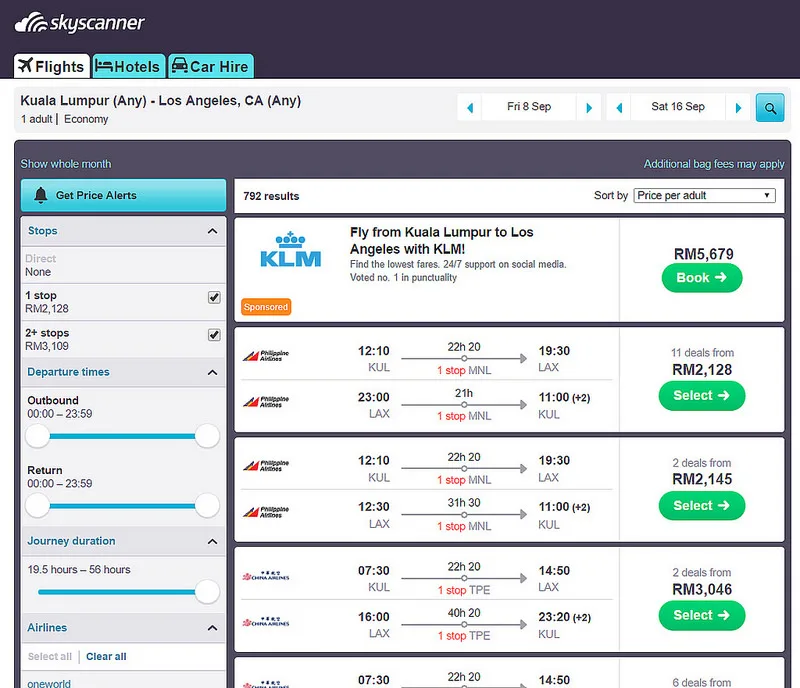This screenshot has width=800, height=688.
Task: Go to previous departure date arrow
Action: point(470,107)
